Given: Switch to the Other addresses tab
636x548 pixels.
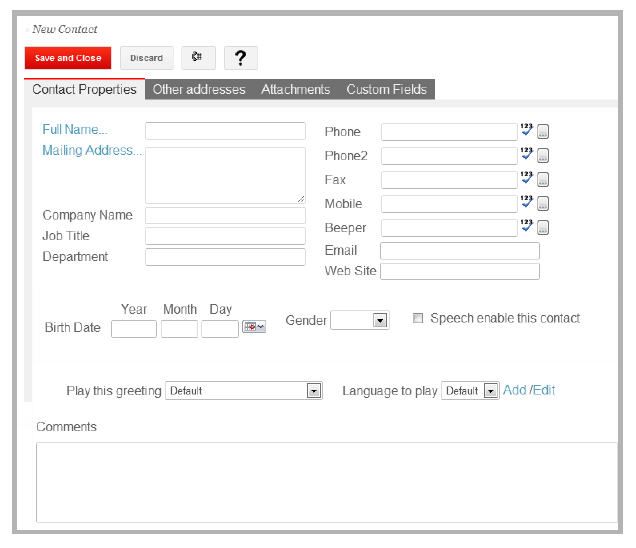Looking at the screenshot, I should pyautogui.click(x=199, y=90).
